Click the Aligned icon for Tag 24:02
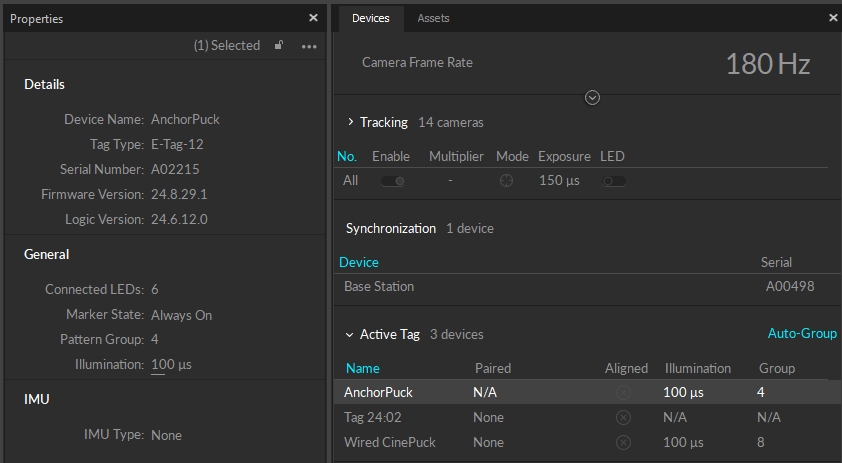Viewport: 842px width, 463px height. pos(623,417)
